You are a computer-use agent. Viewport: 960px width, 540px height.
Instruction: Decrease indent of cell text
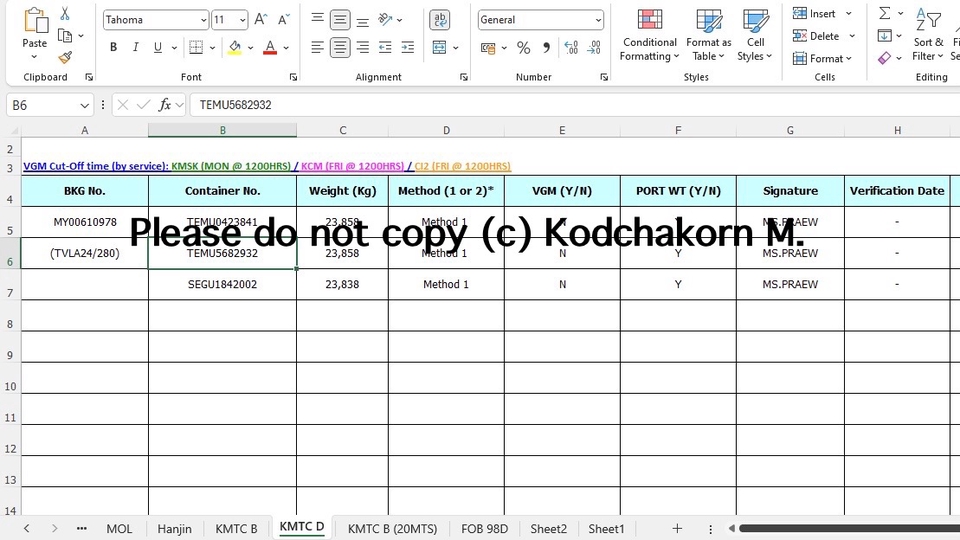tap(385, 47)
